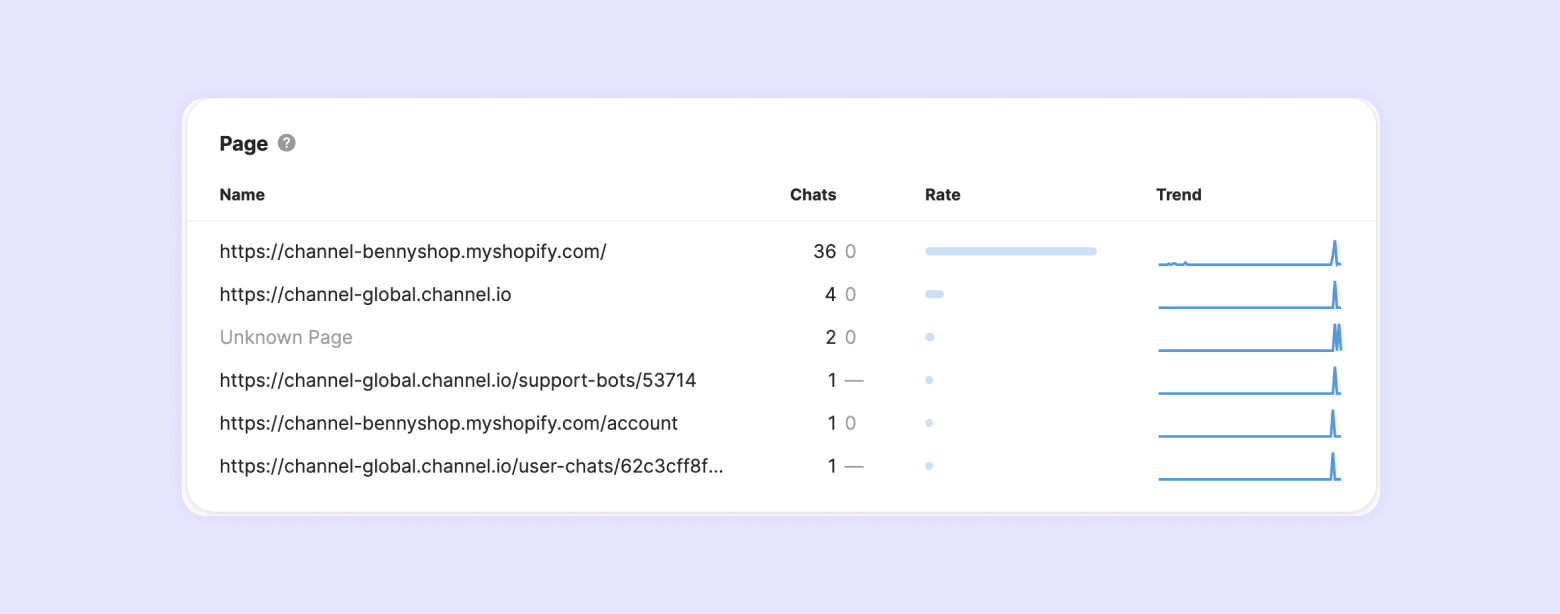
Task: Click the chat count 36 value
Action: [824, 252]
